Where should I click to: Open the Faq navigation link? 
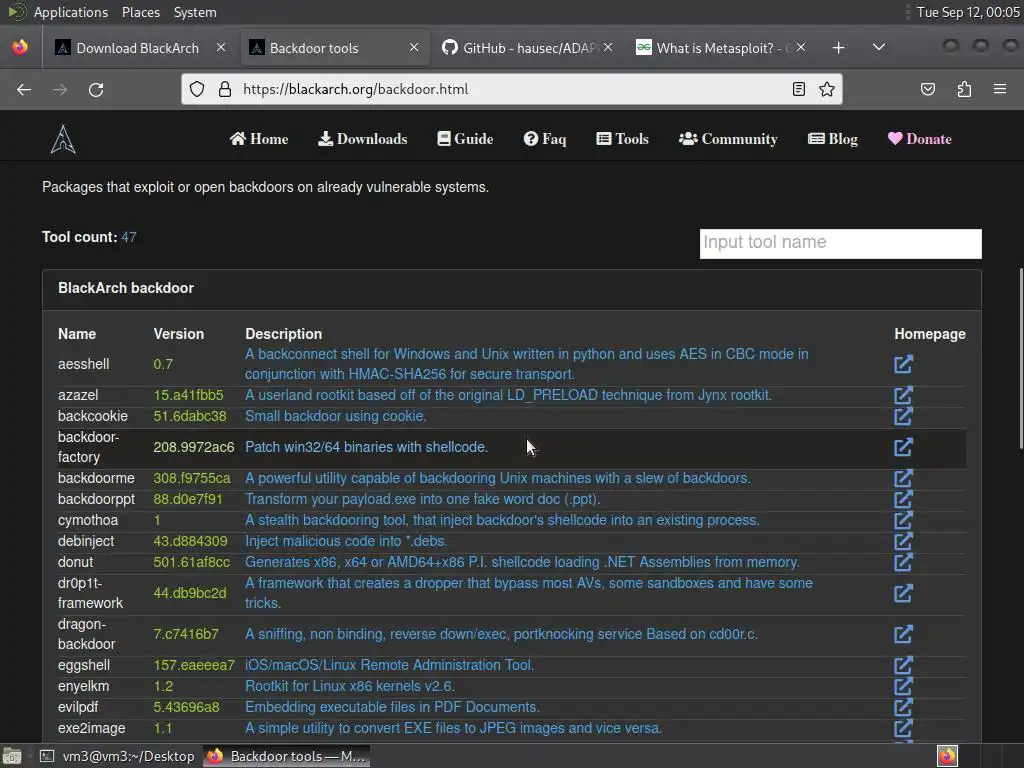(545, 139)
